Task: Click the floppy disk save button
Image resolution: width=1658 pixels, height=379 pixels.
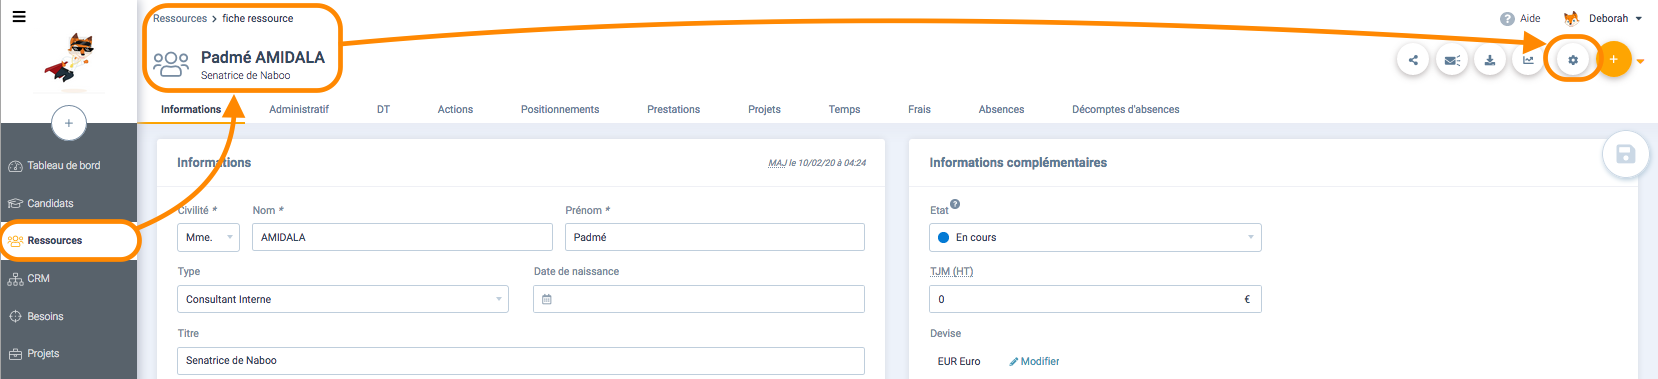Action: pyautogui.click(x=1625, y=154)
